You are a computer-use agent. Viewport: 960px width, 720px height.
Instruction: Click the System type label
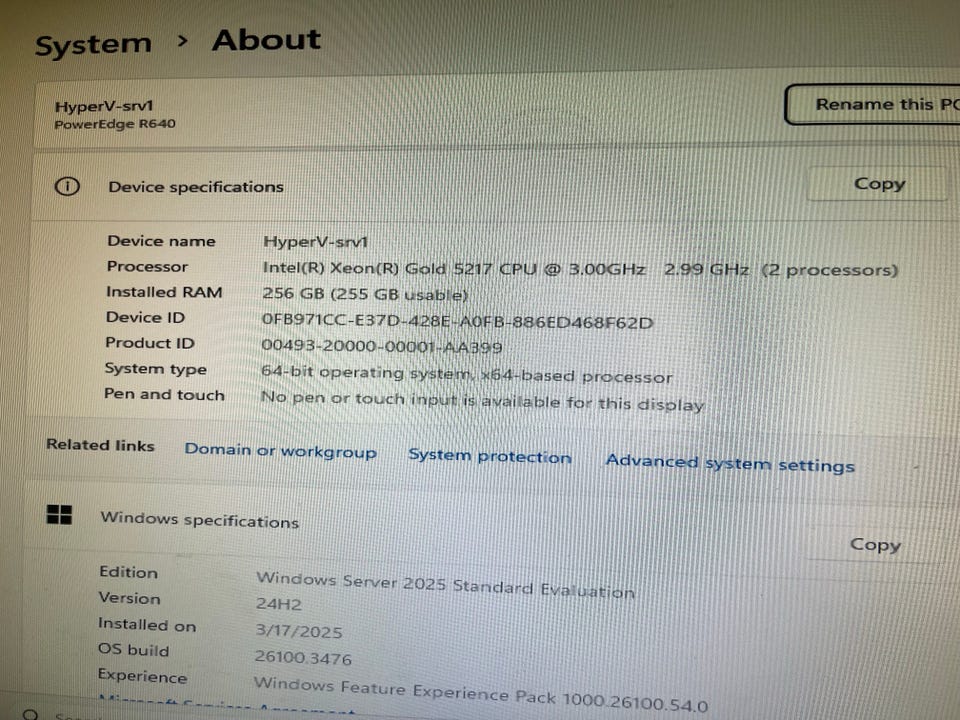[156, 369]
